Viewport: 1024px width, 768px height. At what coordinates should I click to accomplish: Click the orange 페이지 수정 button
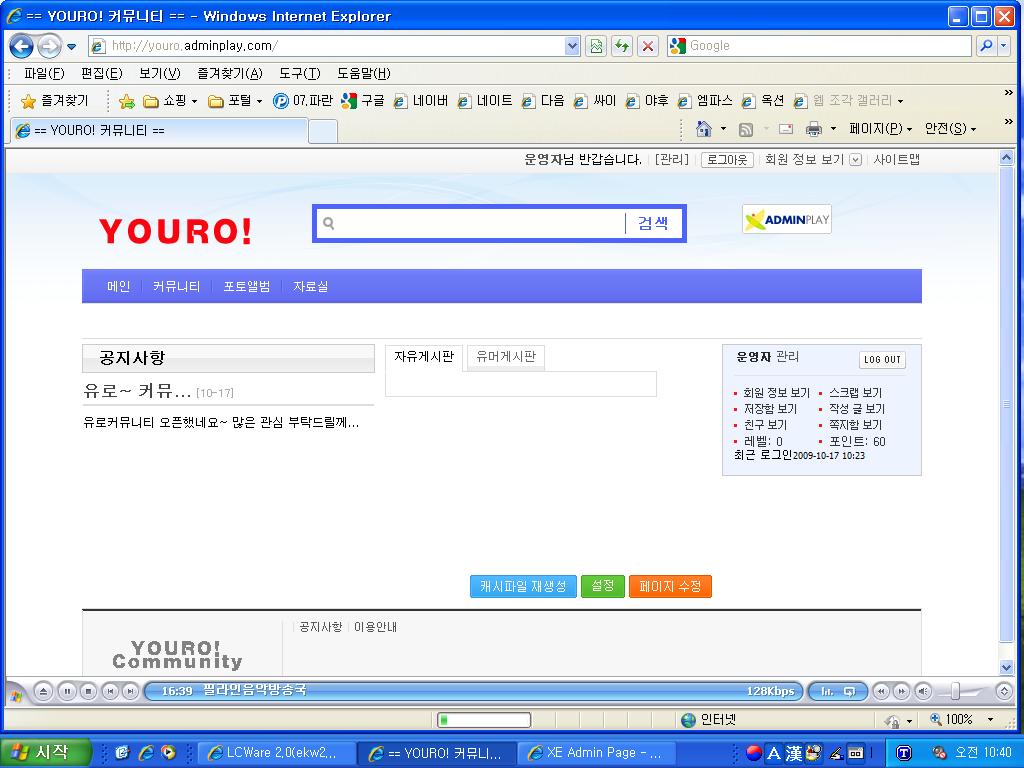pos(671,587)
